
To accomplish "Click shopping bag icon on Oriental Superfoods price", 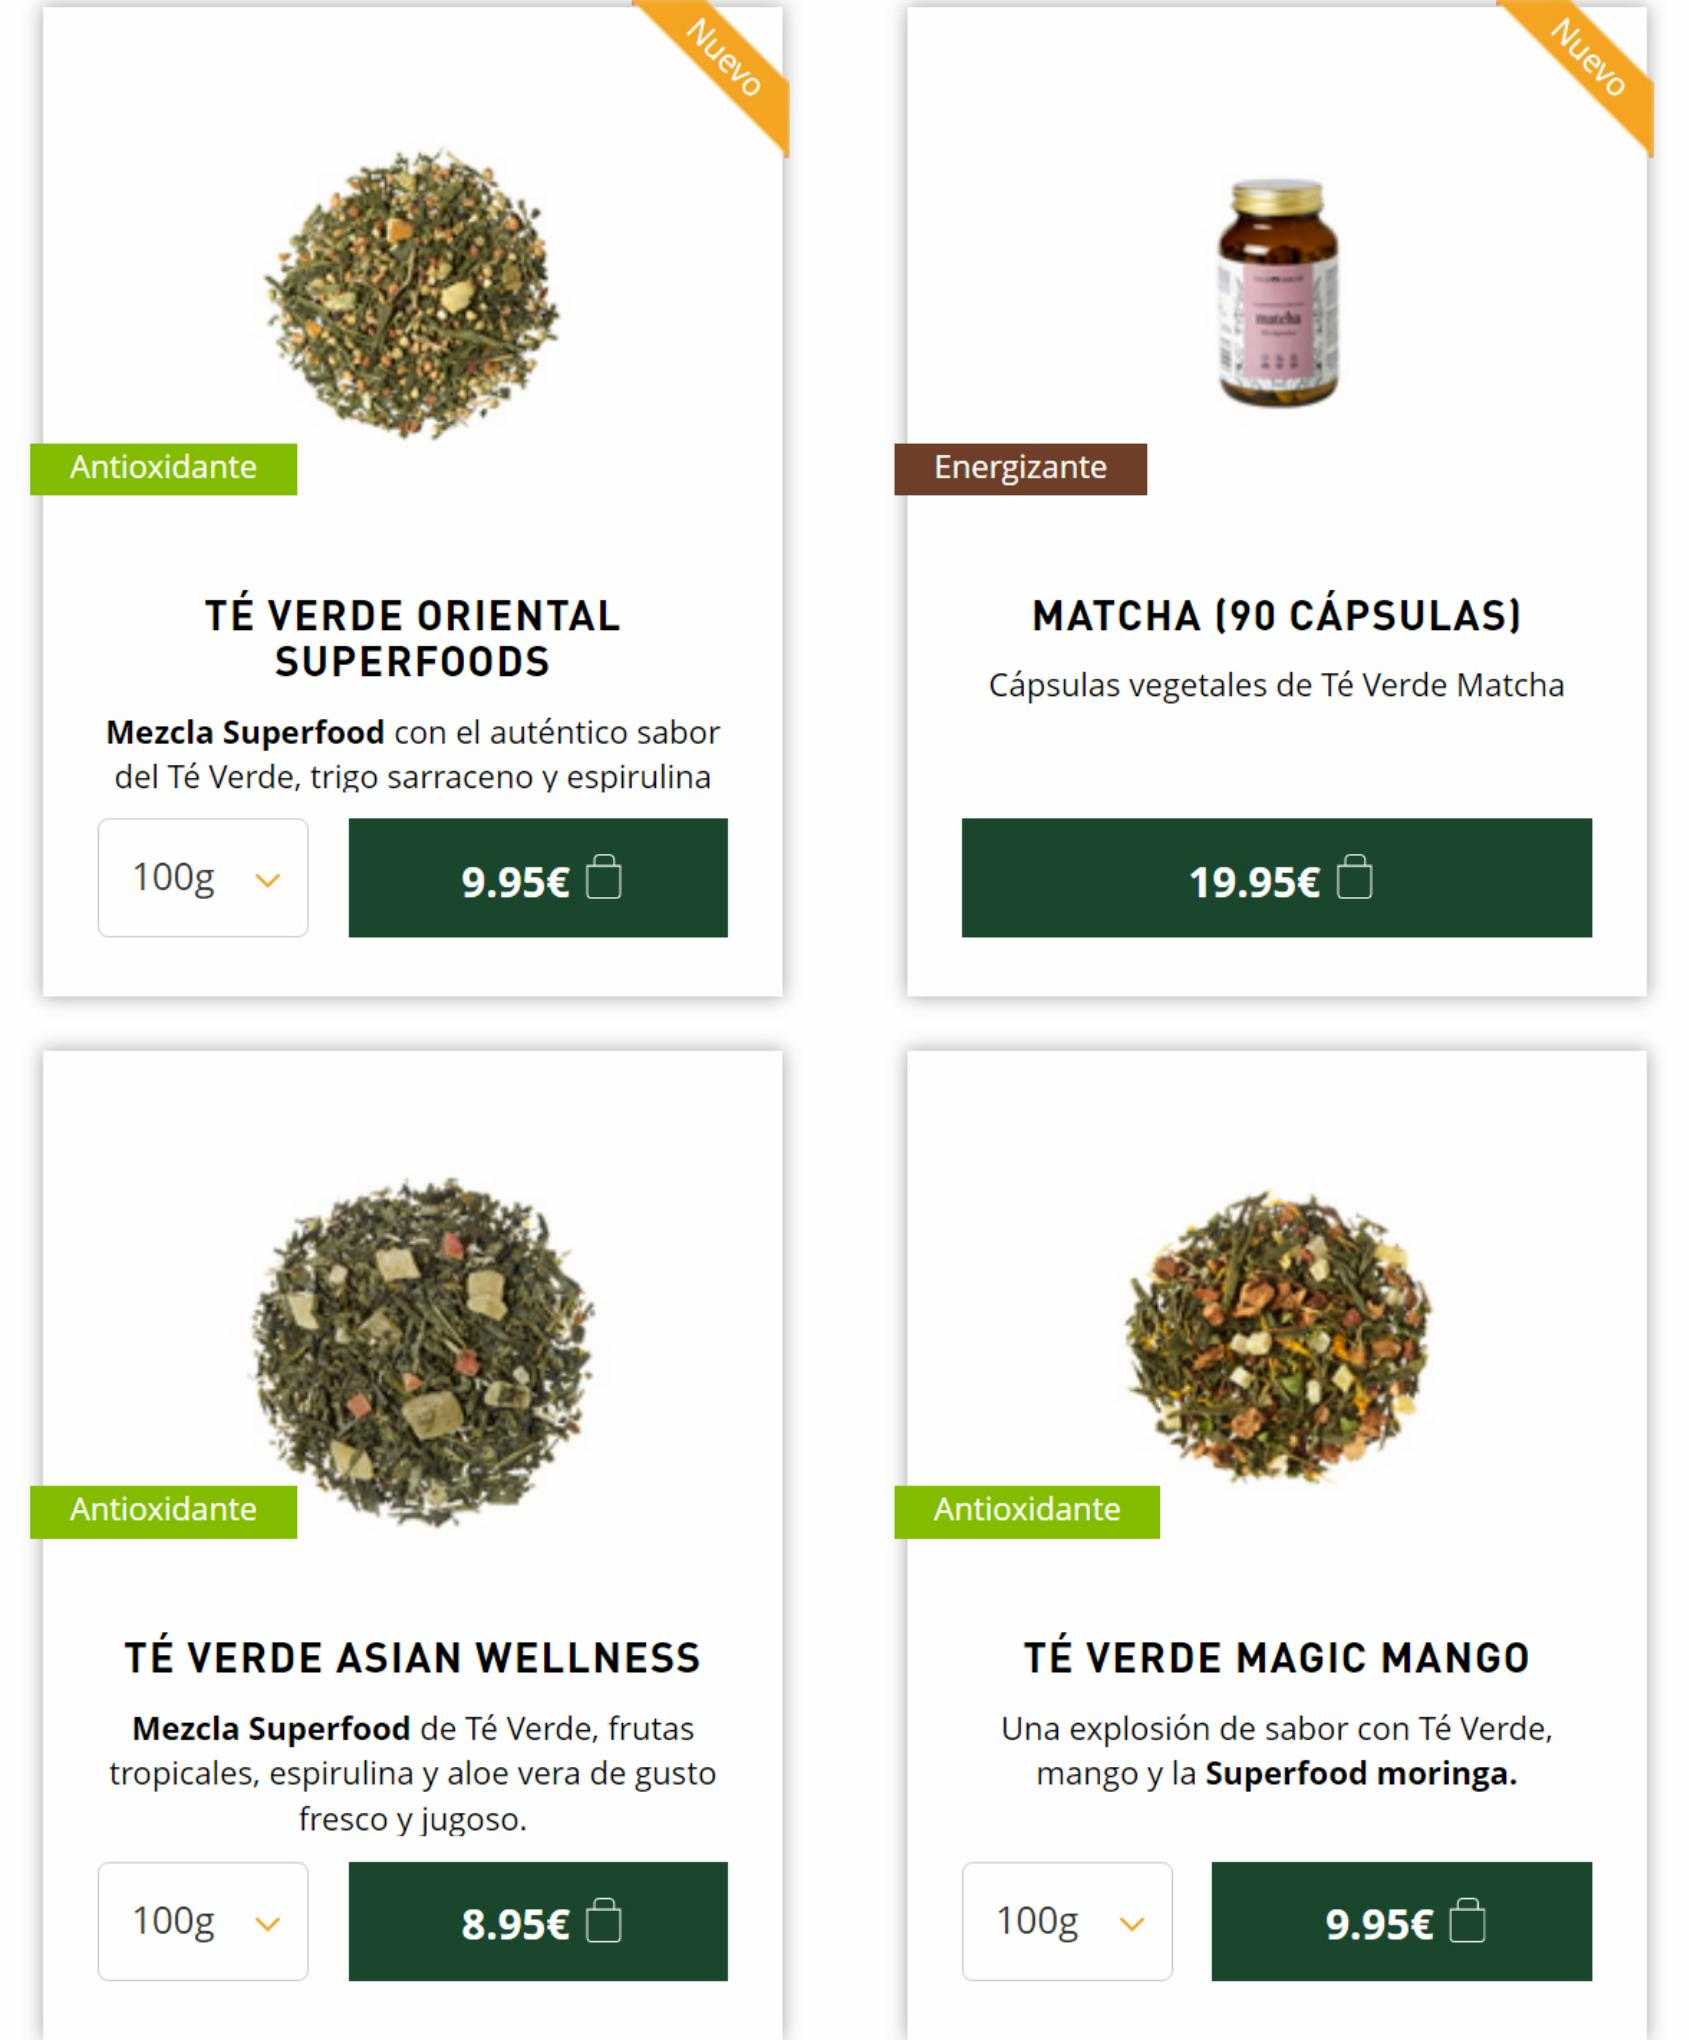I will tap(603, 877).
